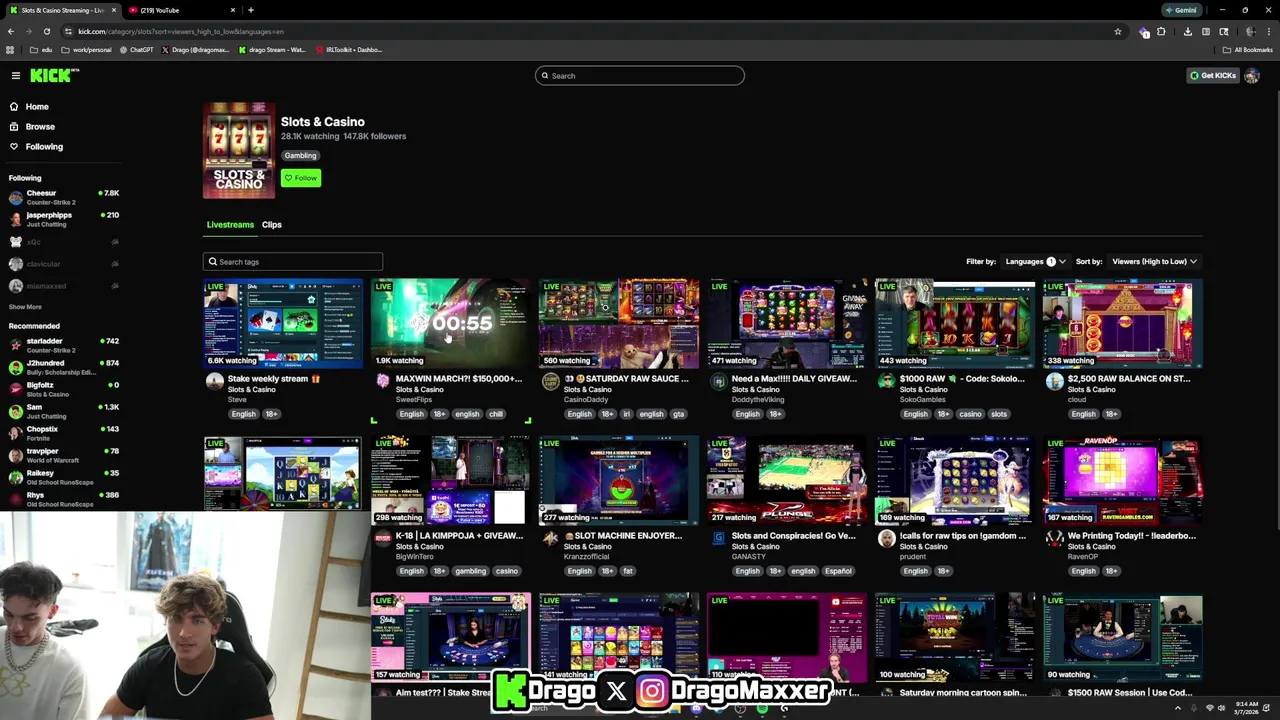Click the slots tag under $1000 RAW

click(x=999, y=414)
